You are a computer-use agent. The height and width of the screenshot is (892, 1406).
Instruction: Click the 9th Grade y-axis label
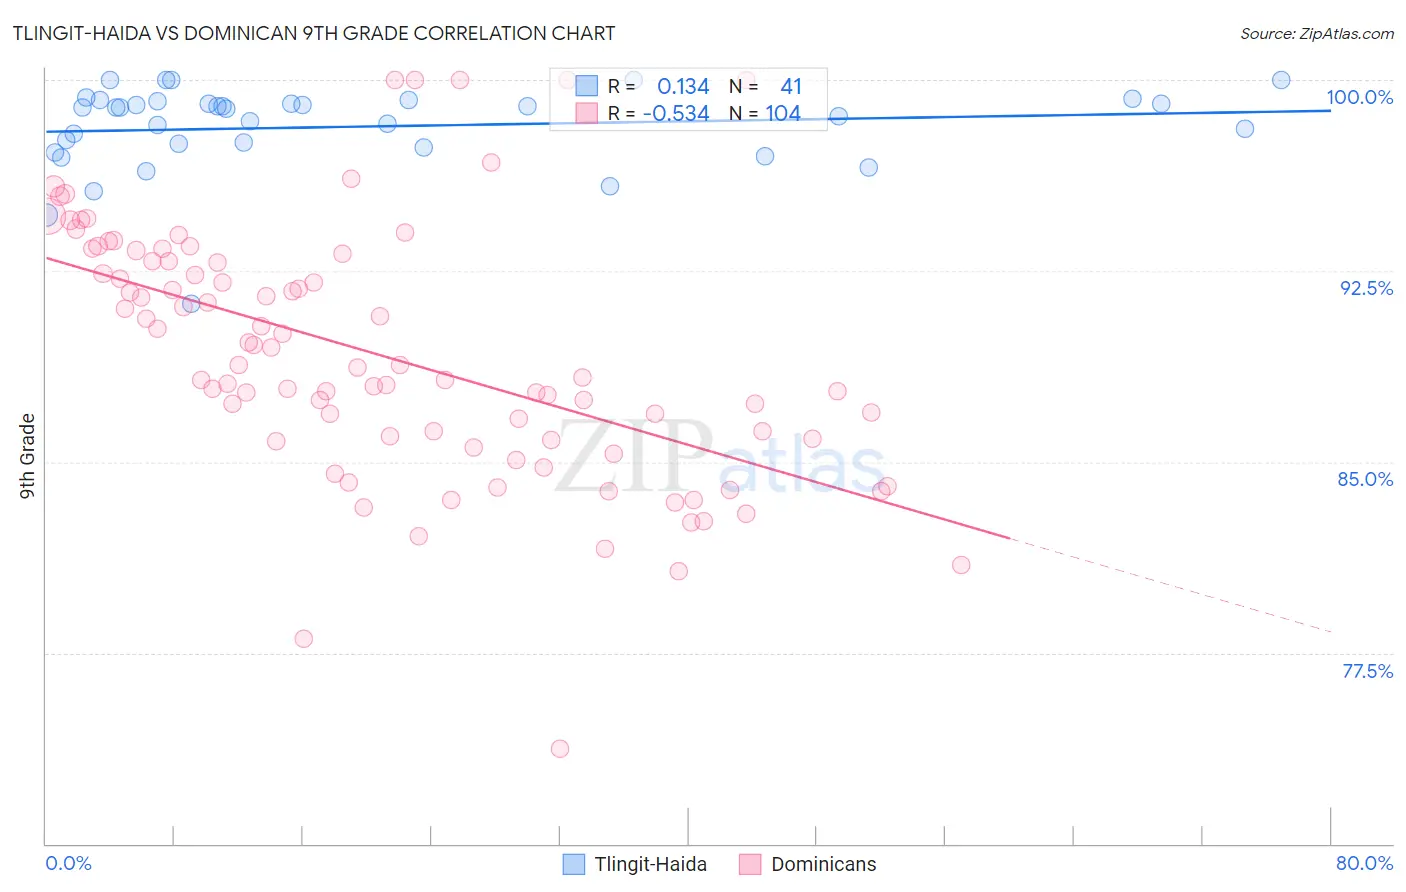[x=27, y=456]
